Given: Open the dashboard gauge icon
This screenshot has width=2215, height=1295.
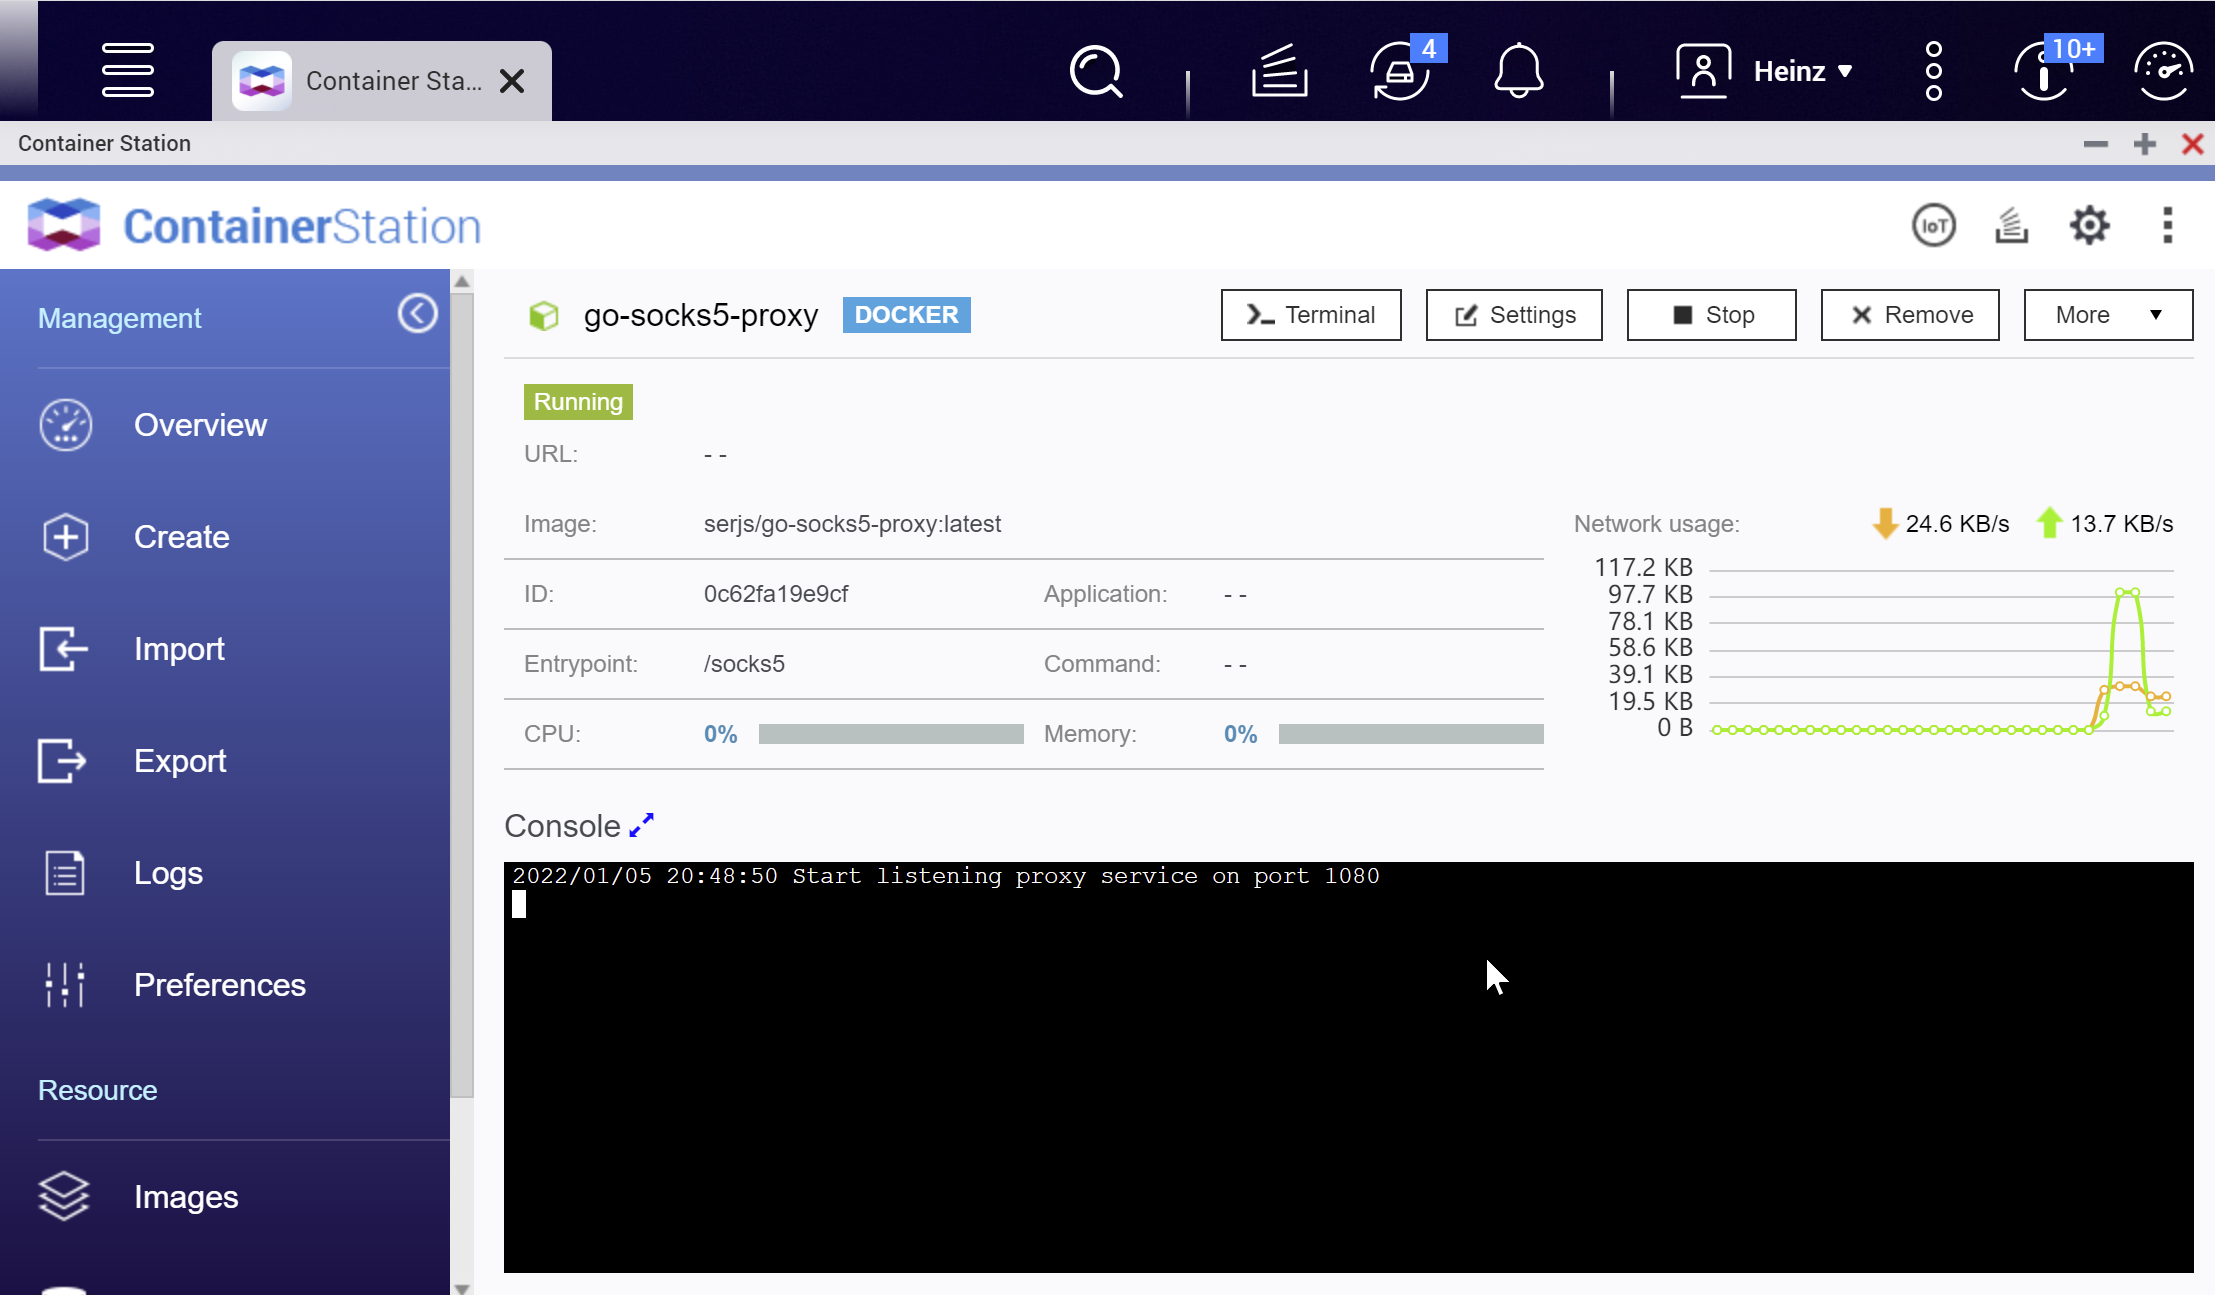Looking at the screenshot, I should pos(2163,72).
